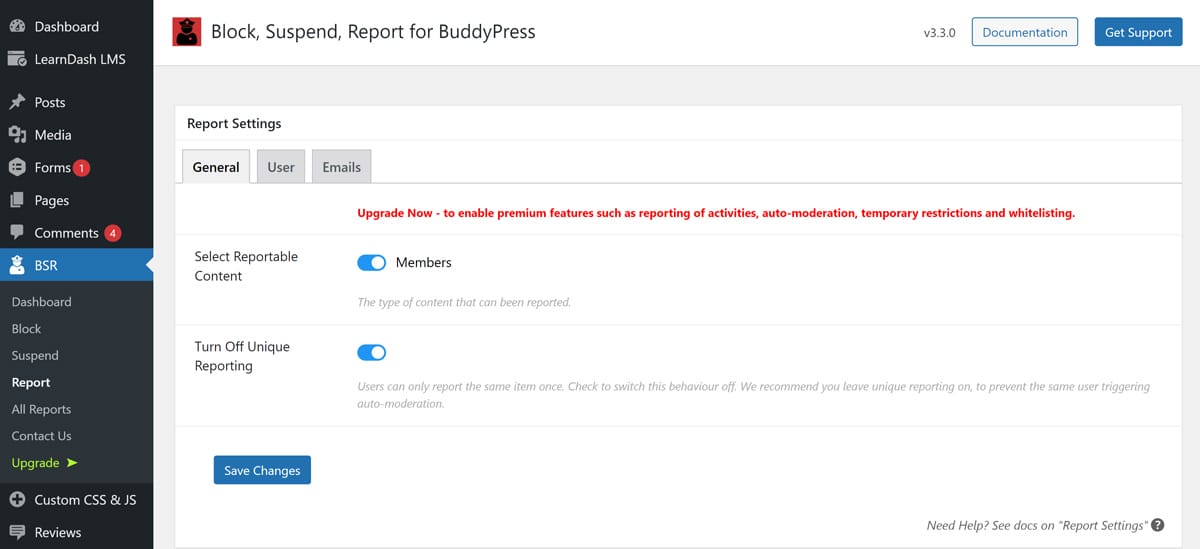
Task: Toggle the Members reportable content switch
Action: pyautogui.click(x=371, y=263)
